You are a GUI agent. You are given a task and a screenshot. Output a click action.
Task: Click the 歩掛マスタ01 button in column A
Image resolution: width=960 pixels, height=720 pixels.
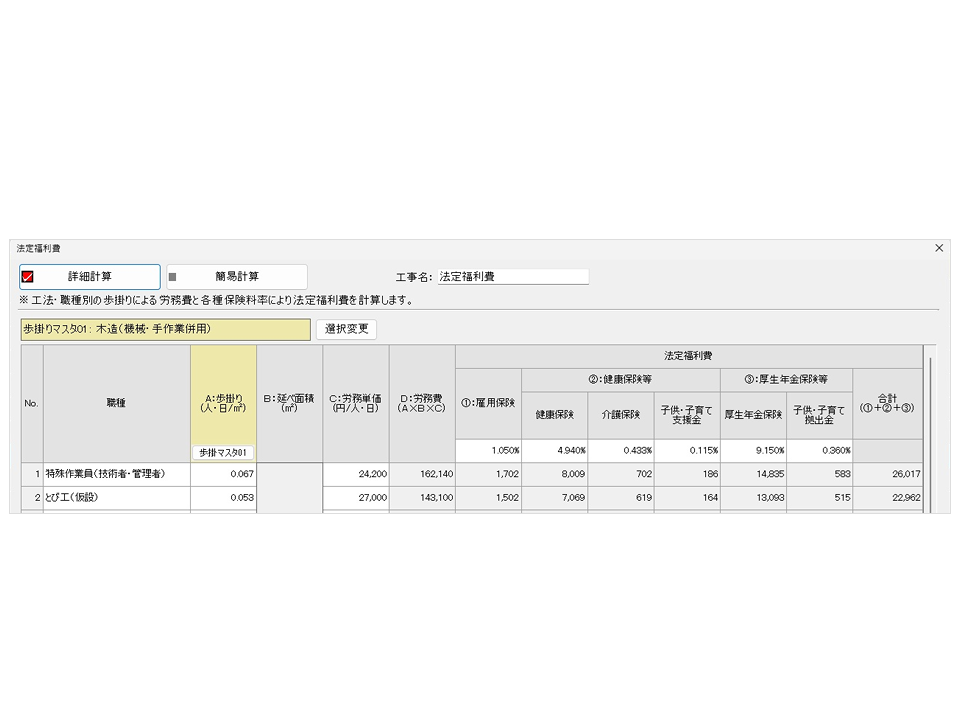(x=223, y=453)
